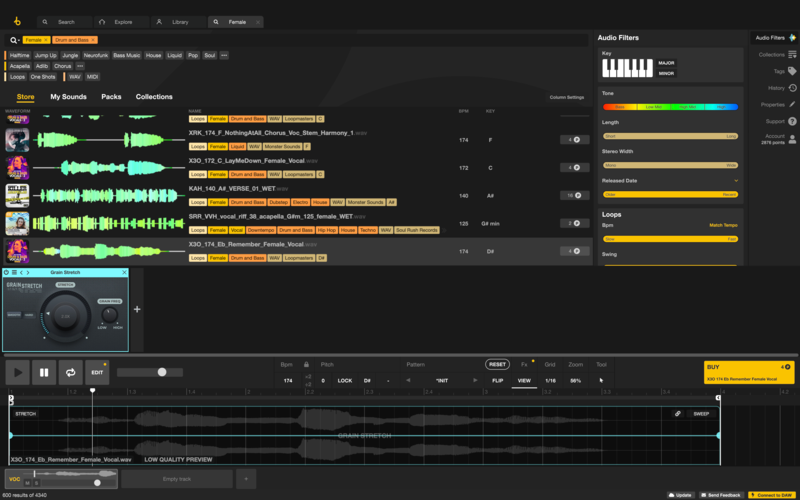Viewport: 800px width, 500px height.
Task: Filter by the Halftime genre tag
Action: point(20,55)
